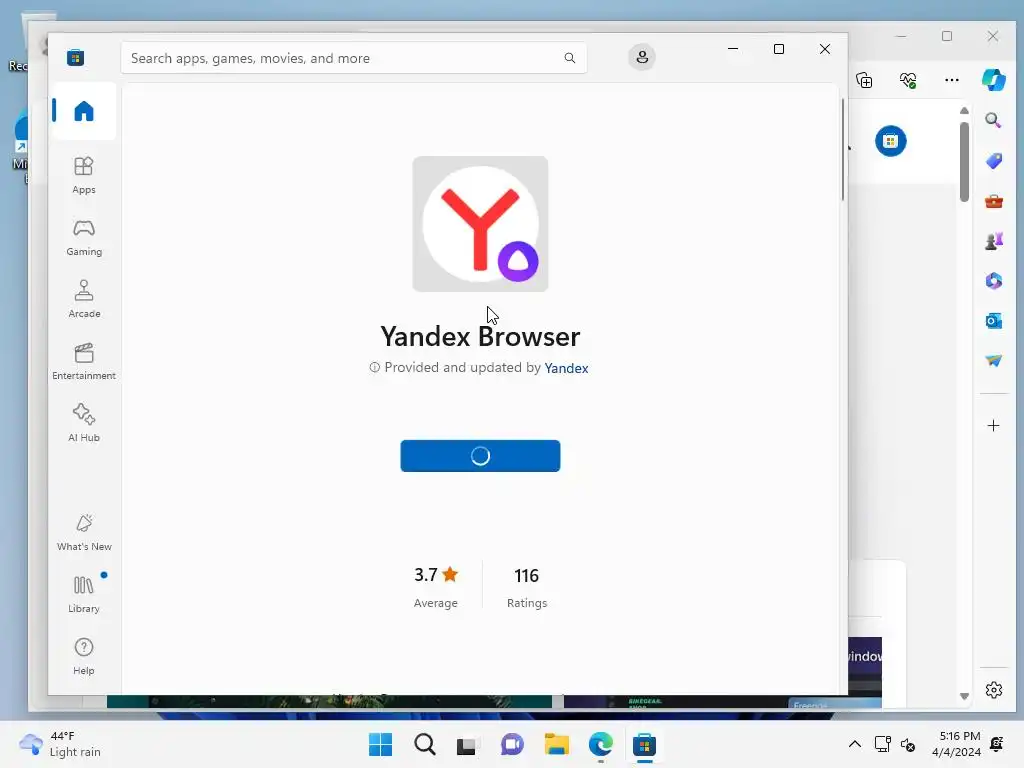Open Edge Copilot icon in sidebar
The width and height of the screenshot is (1024, 768).
click(x=993, y=80)
